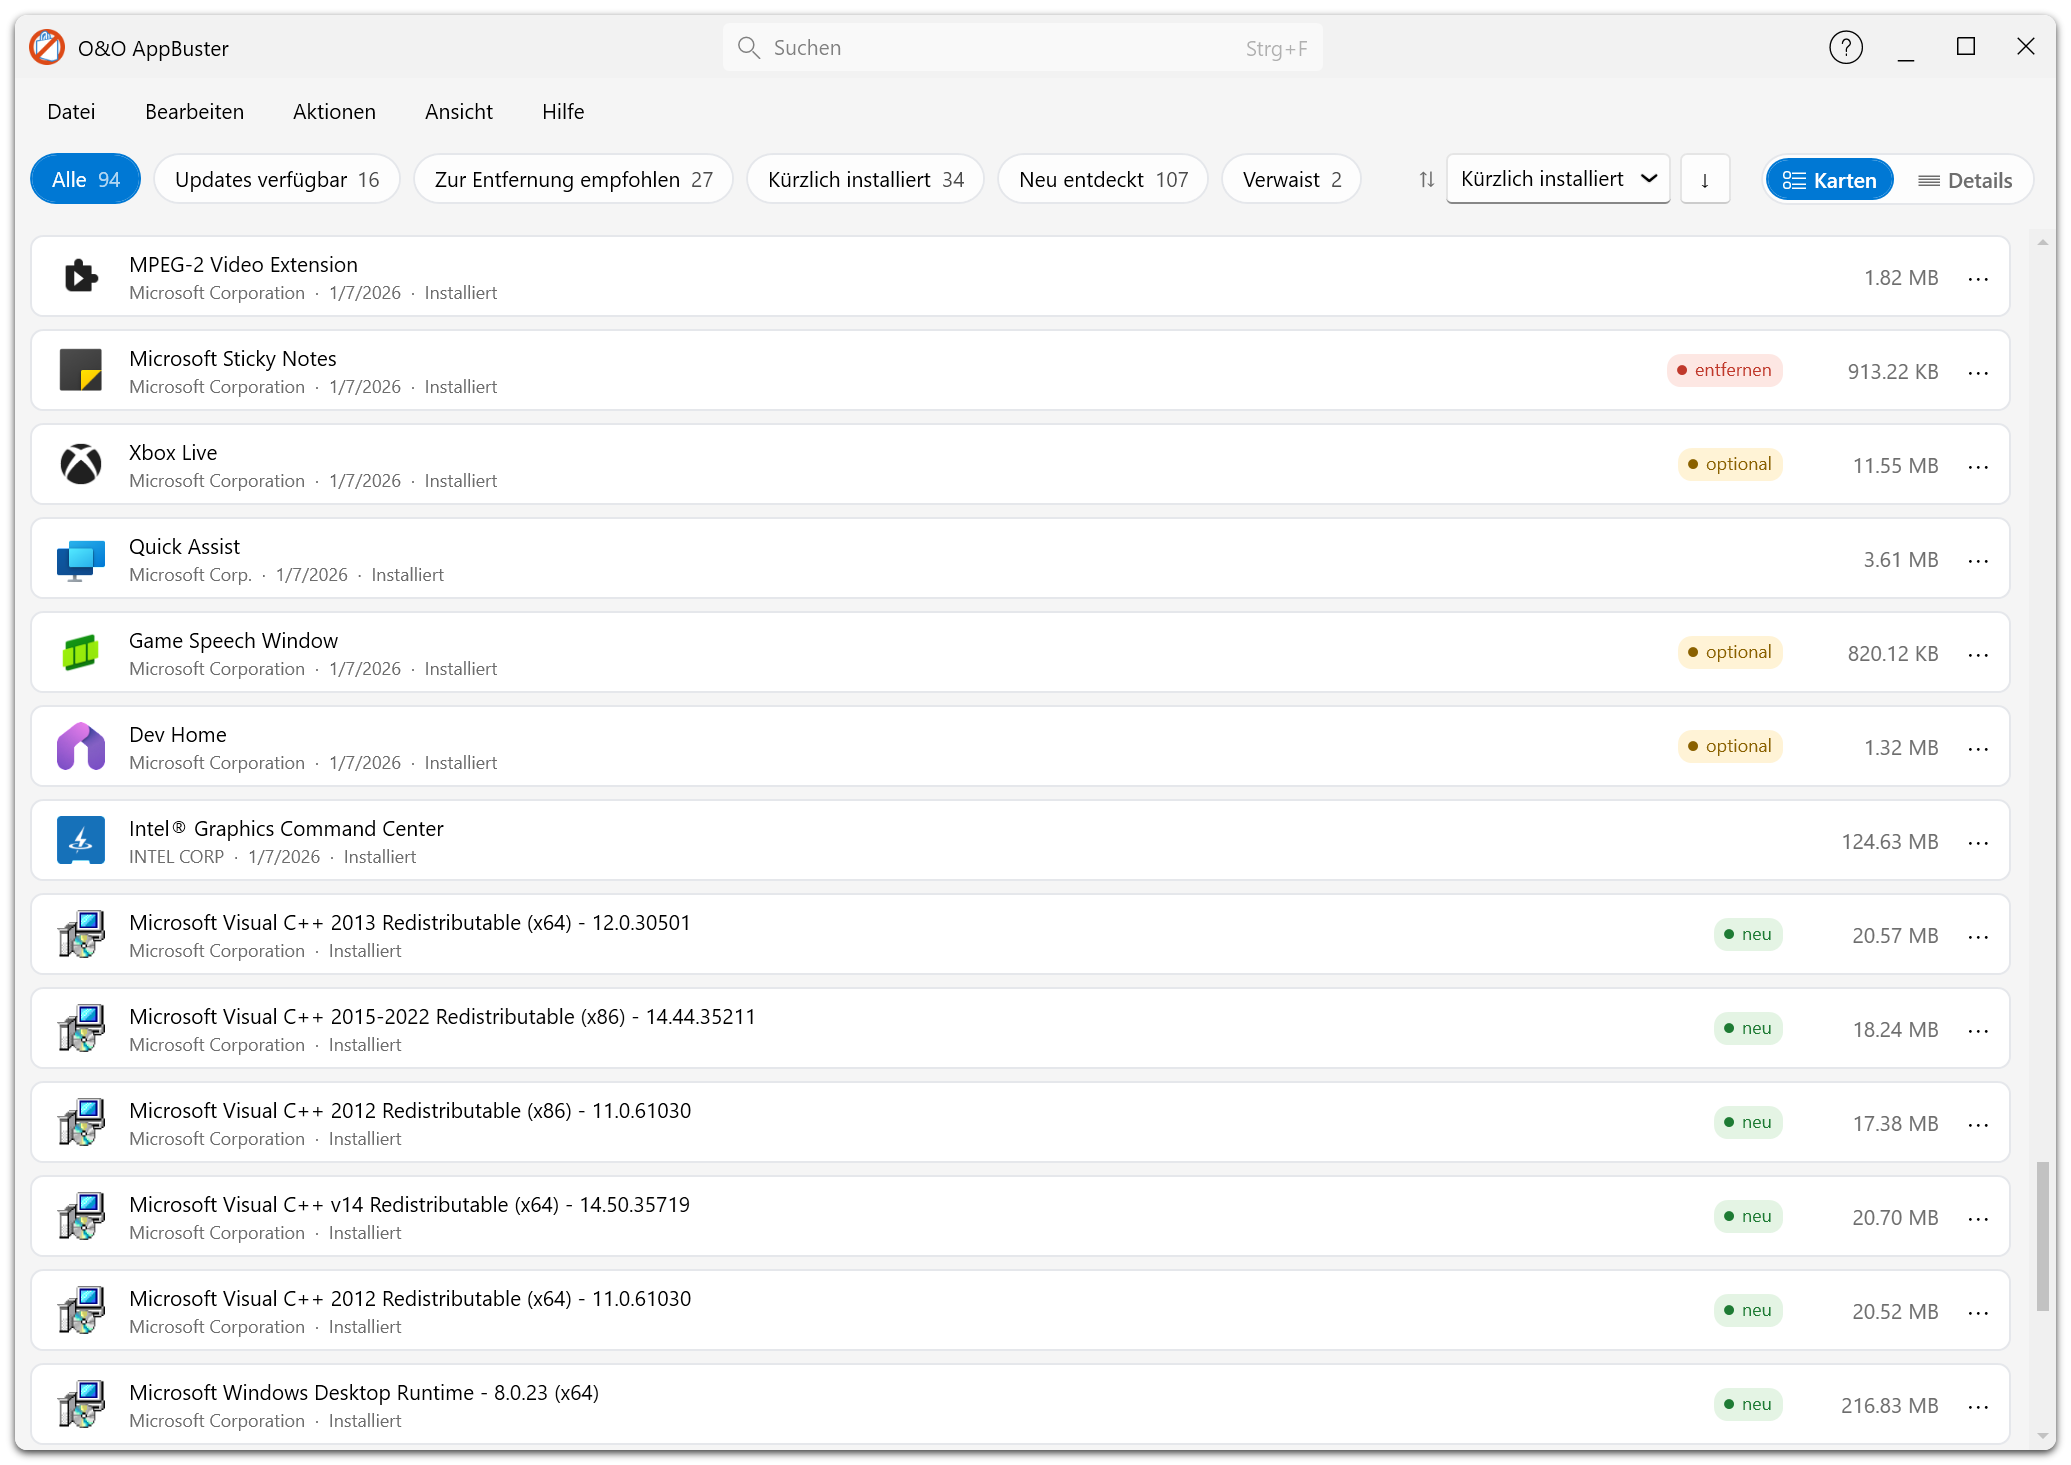The width and height of the screenshot is (2071, 1465).
Task: Click the neu badge on Visual C++ 2013 x64
Action: (x=1748, y=934)
